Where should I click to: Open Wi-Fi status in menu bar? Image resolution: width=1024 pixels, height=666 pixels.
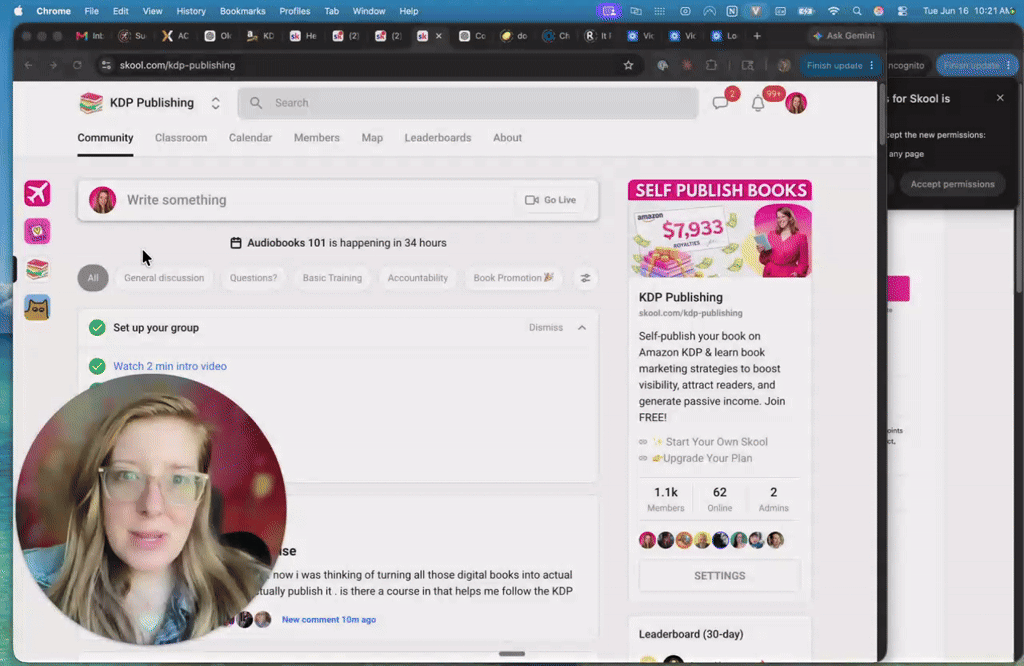point(833,11)
